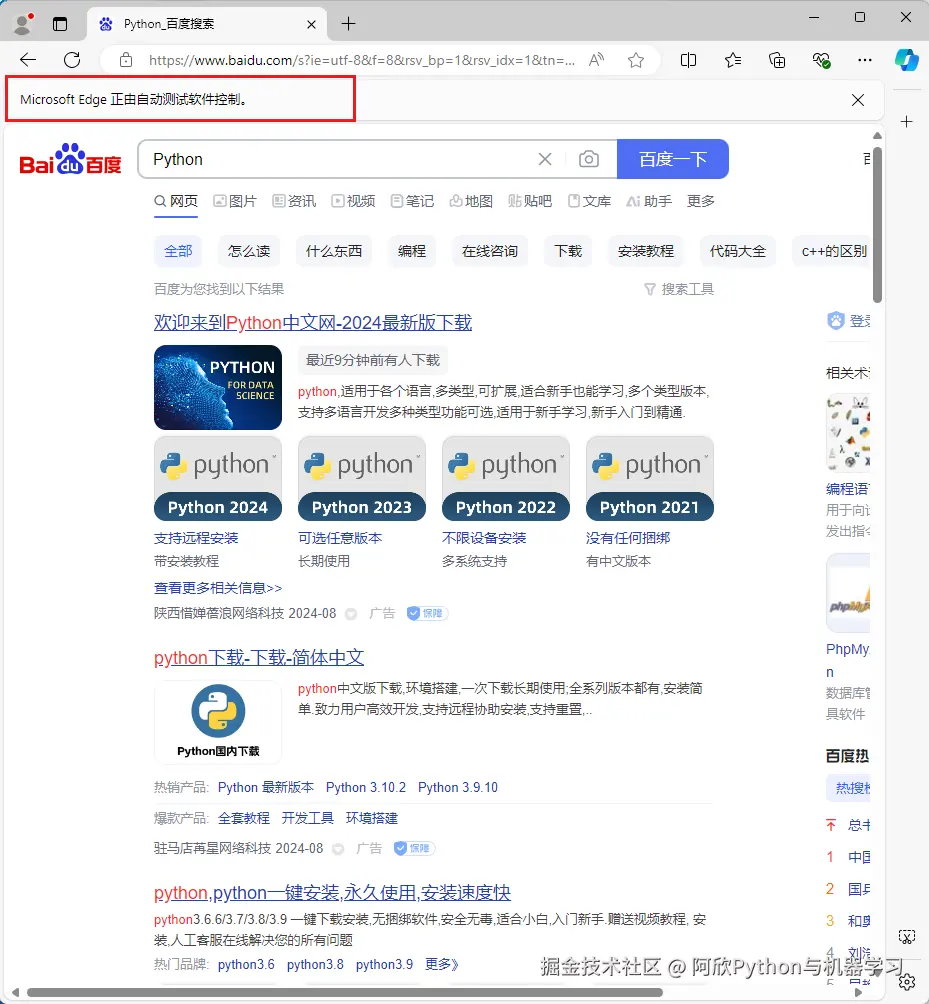
Task: View site info via the padlock icon
Action: click(x=126, y=60)
